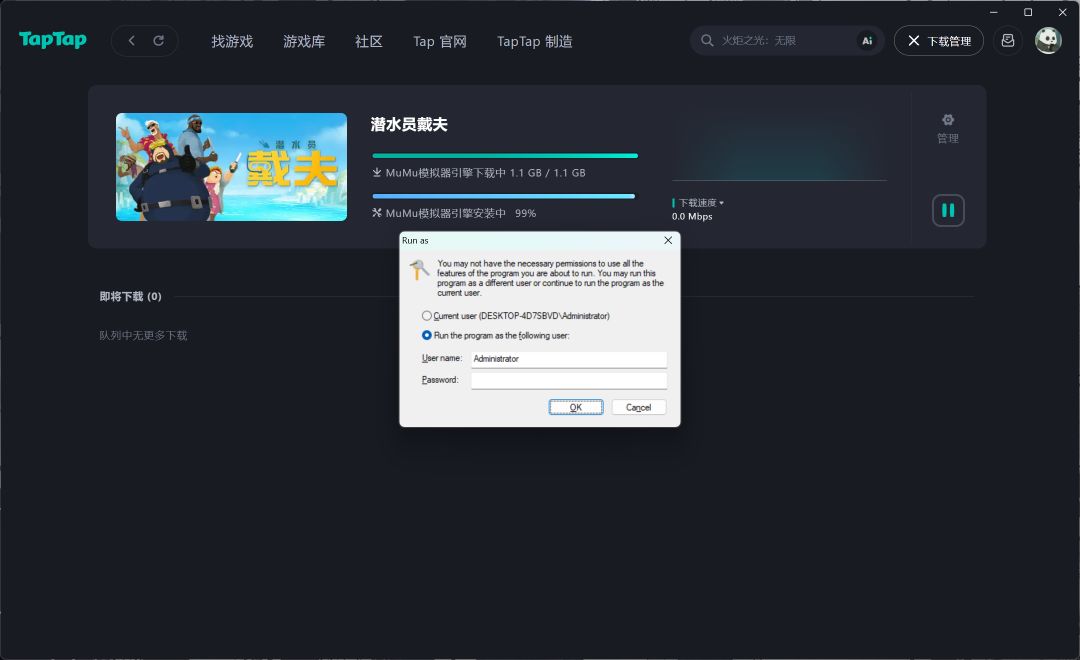The height and width of the screenshot is (660, 1080).
Task: Click the TapTap logo
Action: pyautogui.click(x=53, y=40)
